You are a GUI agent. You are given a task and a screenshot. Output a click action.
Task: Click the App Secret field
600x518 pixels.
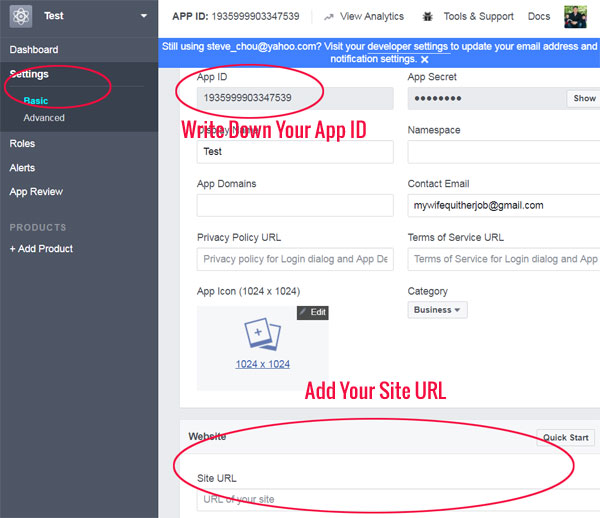(x=487, y=98)
